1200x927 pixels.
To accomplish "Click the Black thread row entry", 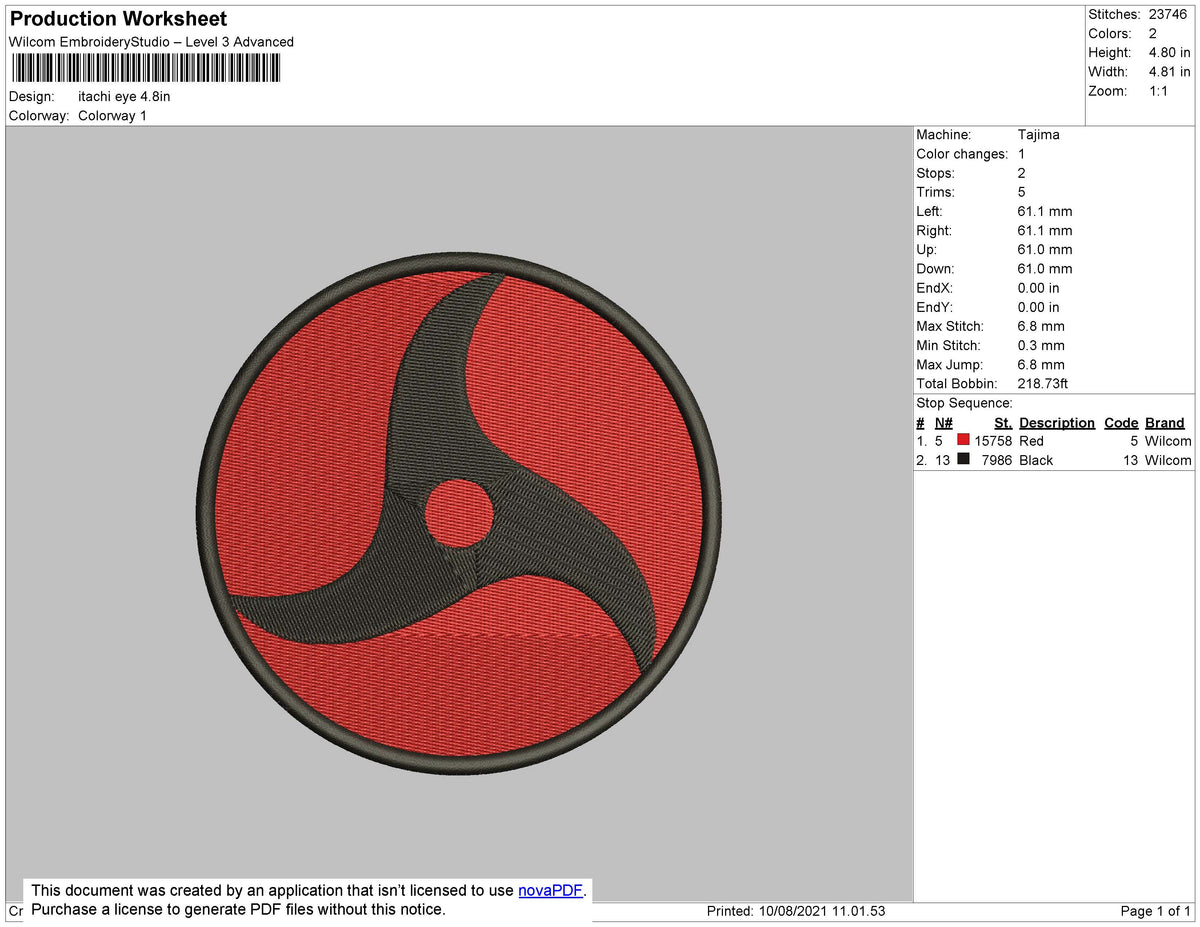I will 1035,460.
